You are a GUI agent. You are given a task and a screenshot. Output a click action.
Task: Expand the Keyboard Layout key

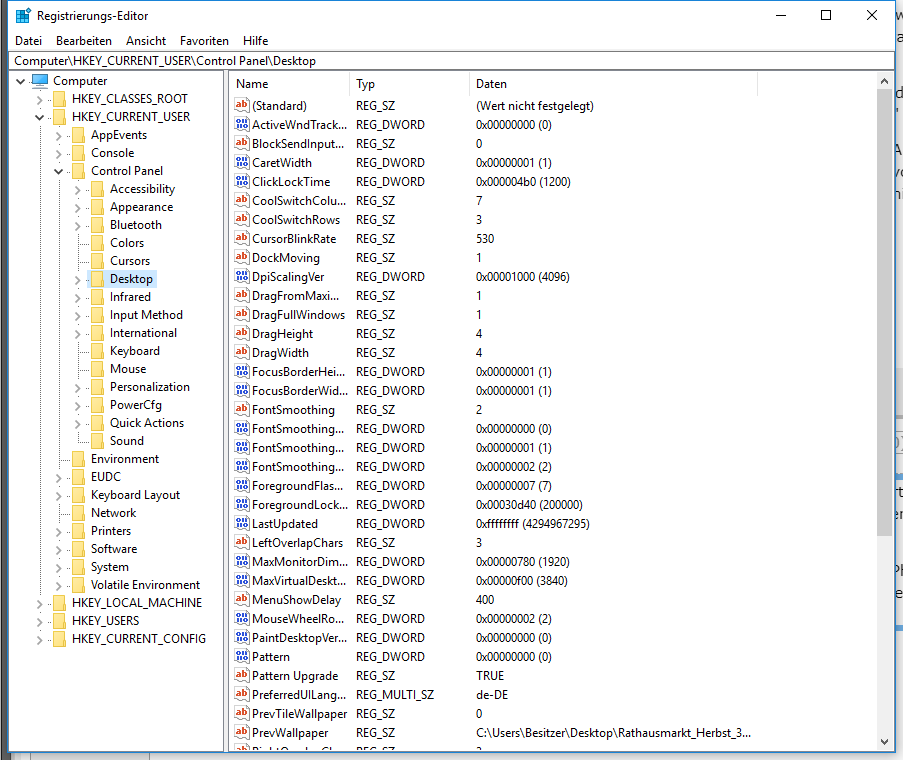coord(58,496)
